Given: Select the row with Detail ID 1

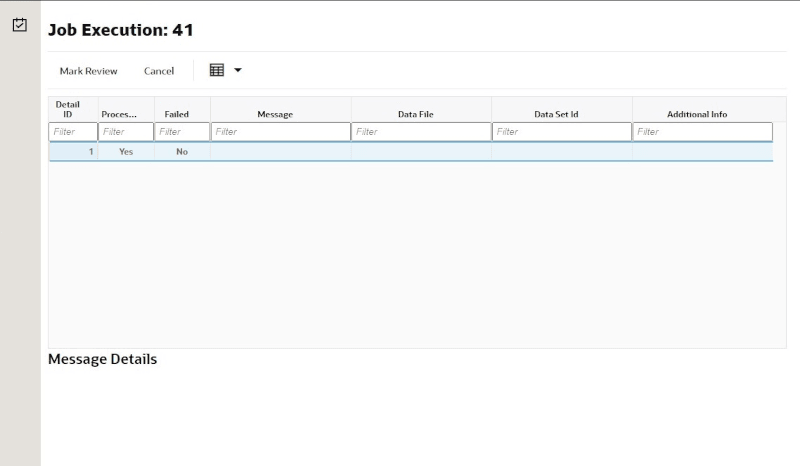Looking at the screenshot, I should (x=411, y=152).
